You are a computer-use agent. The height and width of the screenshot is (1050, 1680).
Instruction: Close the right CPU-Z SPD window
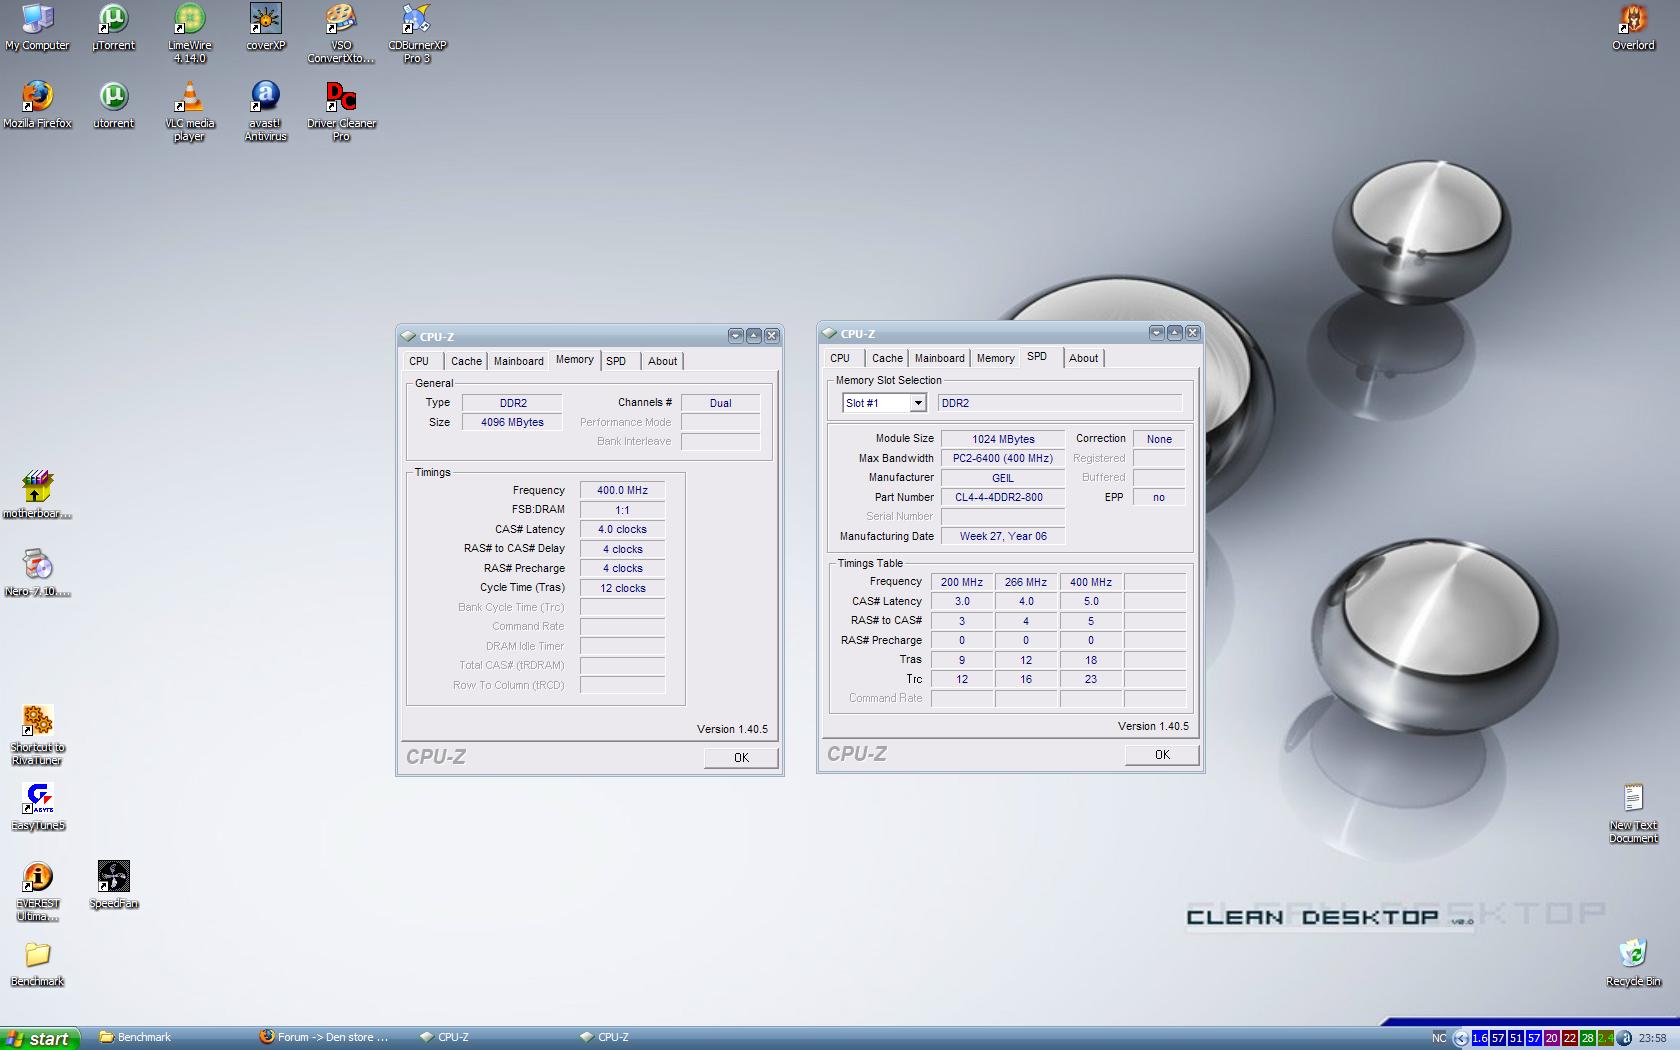click(x=1192, y=333)
